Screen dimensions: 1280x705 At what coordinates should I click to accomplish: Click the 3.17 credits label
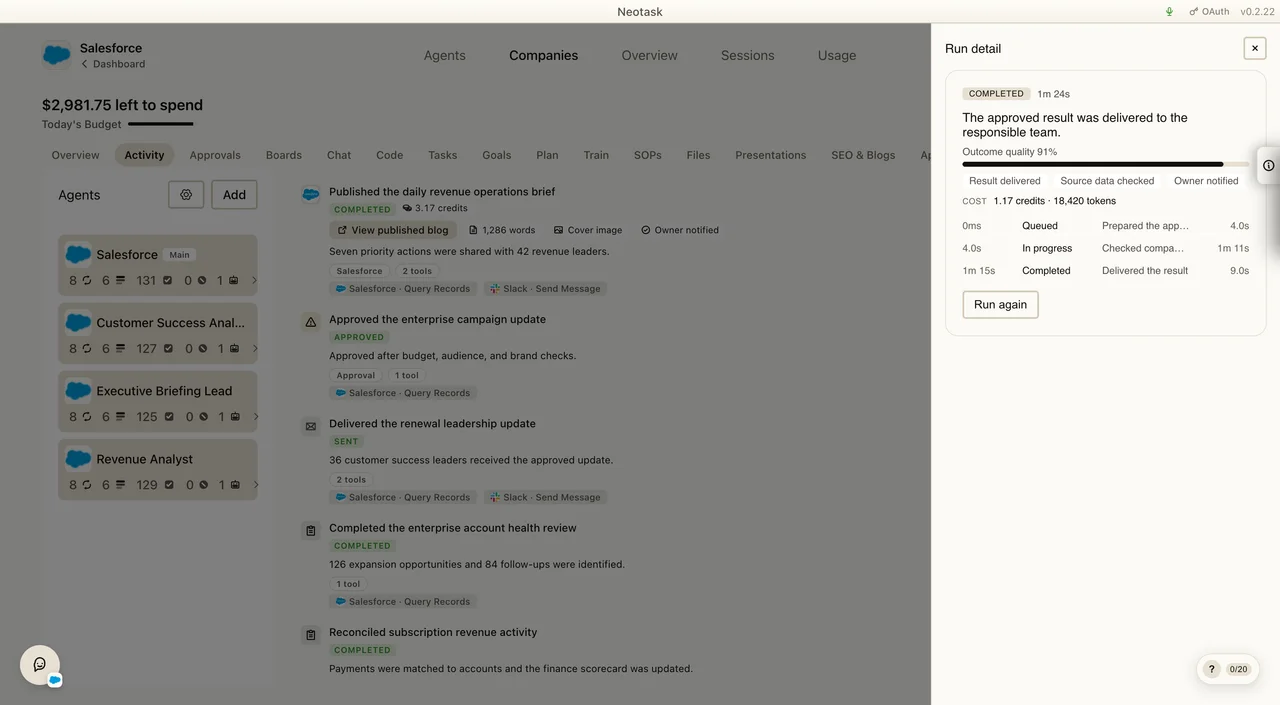pyautogui.click(x=435, y=208)
